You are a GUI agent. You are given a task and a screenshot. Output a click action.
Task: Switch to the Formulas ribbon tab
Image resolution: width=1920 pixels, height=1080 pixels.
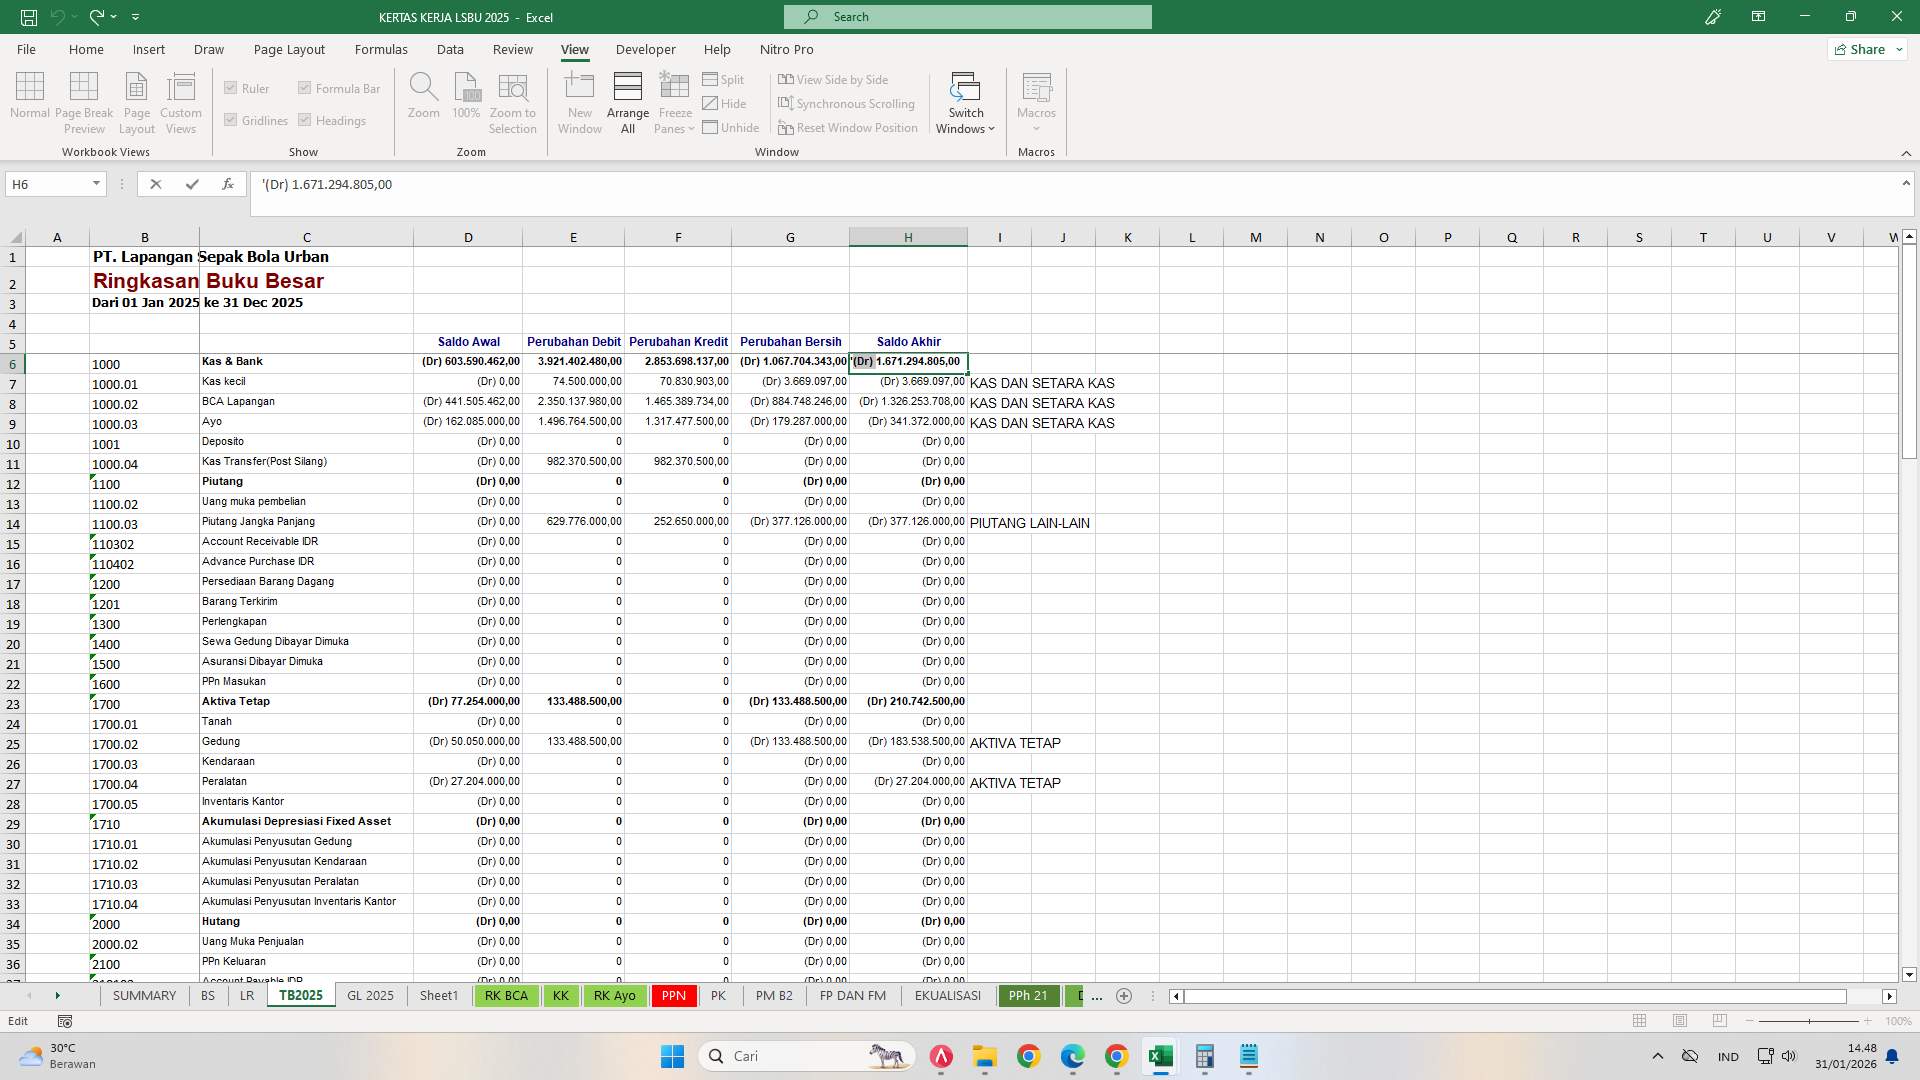[x=381, y=49]
